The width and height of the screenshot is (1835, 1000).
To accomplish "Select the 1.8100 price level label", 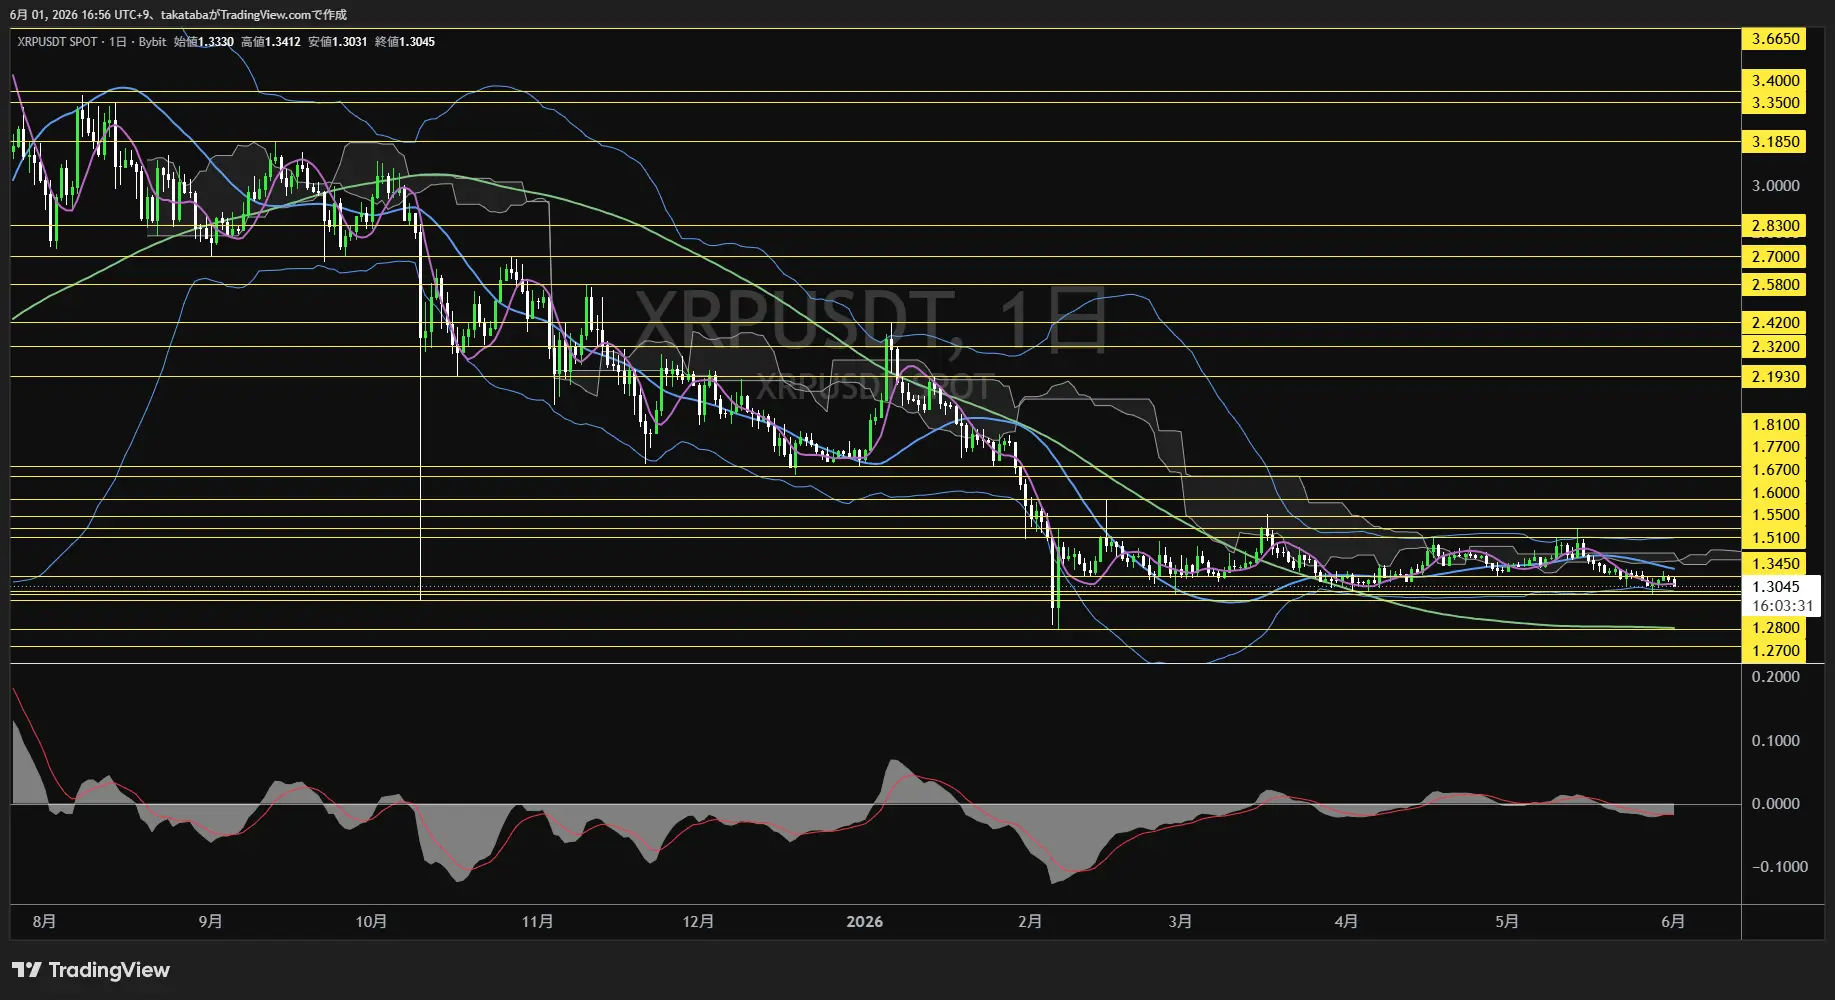I will [x=1776, y=425].
